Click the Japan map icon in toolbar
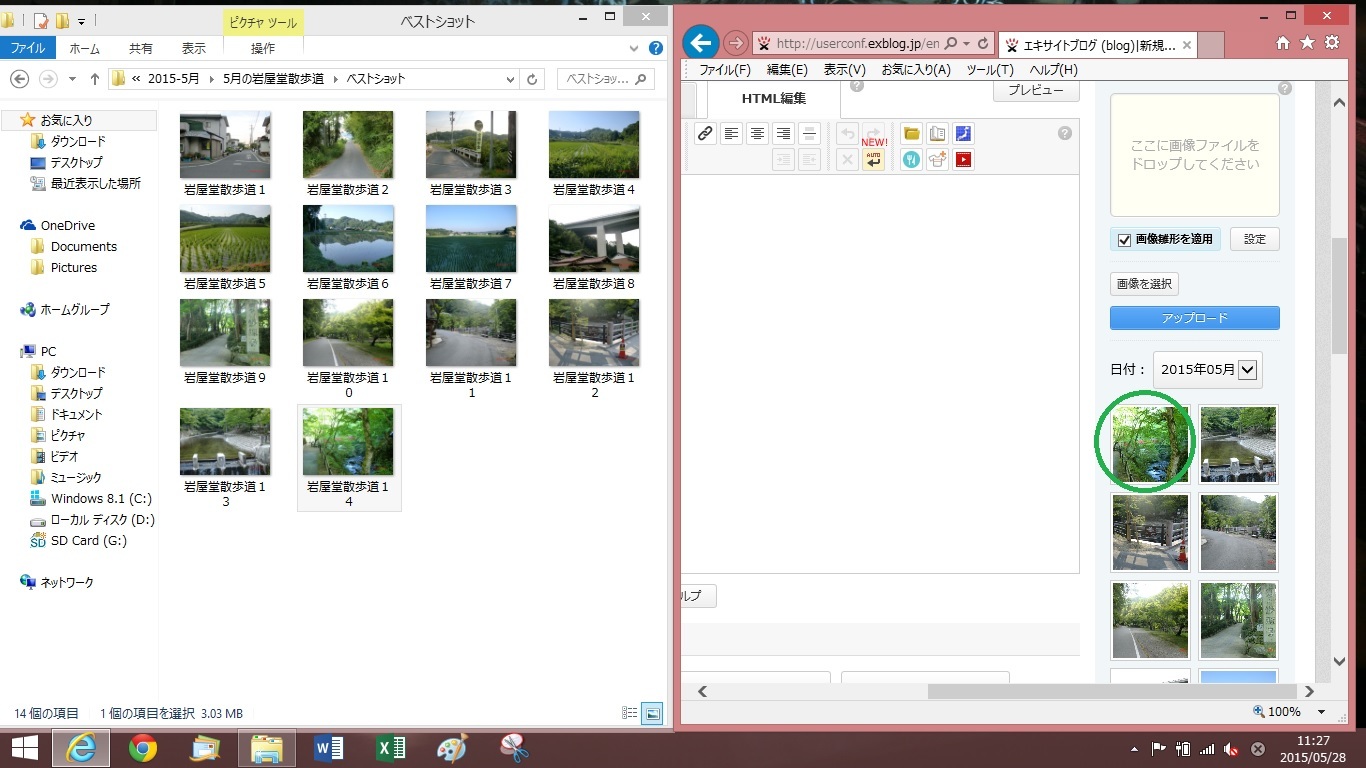The width and height of the screenshot is (1366, 768). point(963,134)
